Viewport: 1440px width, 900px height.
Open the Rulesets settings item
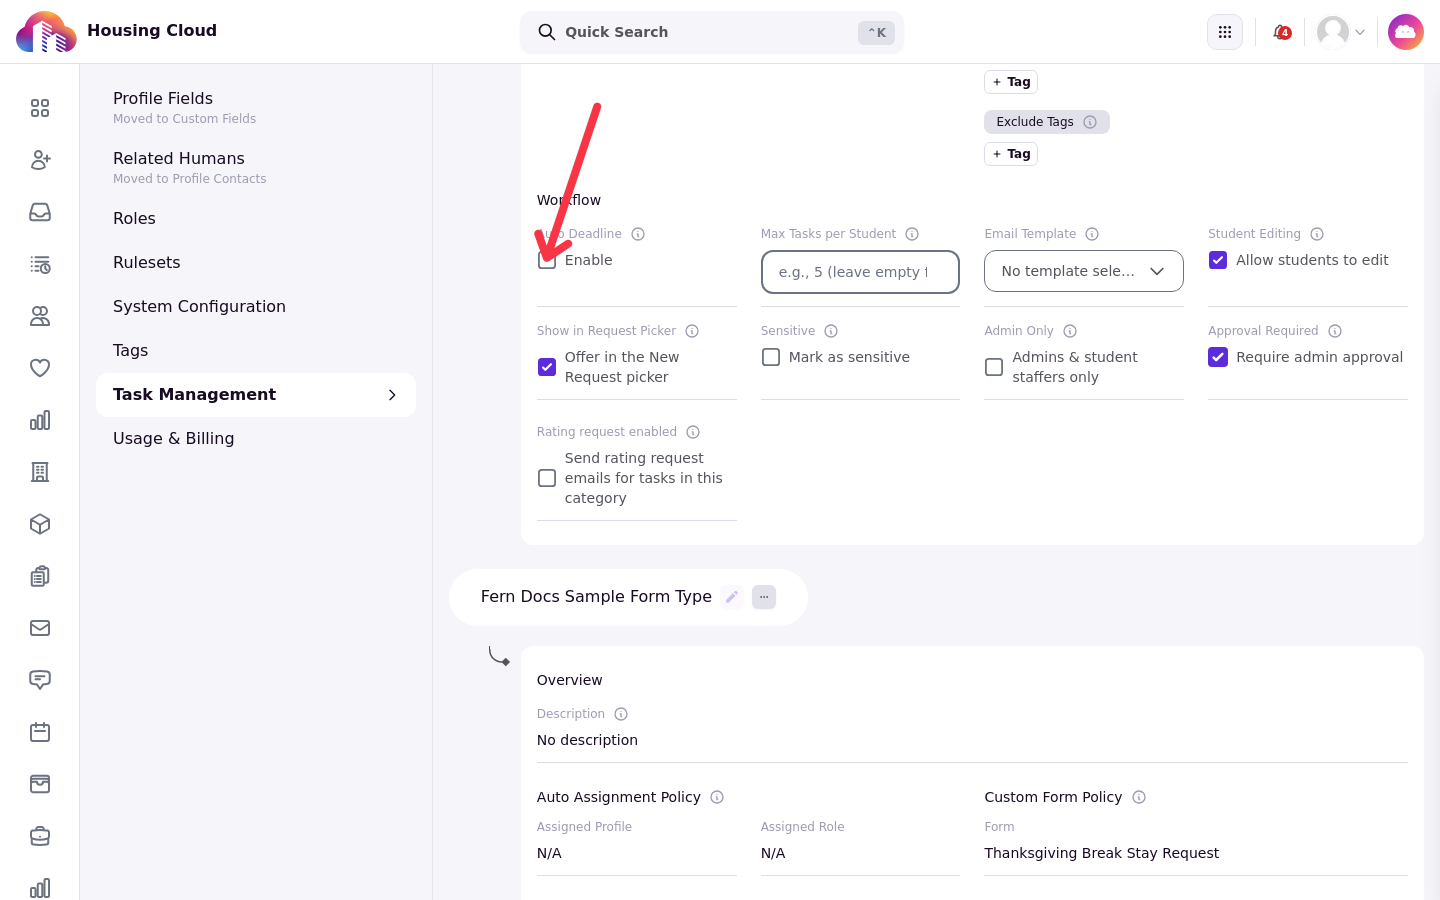pyautogui.click(x=256, y=263)
